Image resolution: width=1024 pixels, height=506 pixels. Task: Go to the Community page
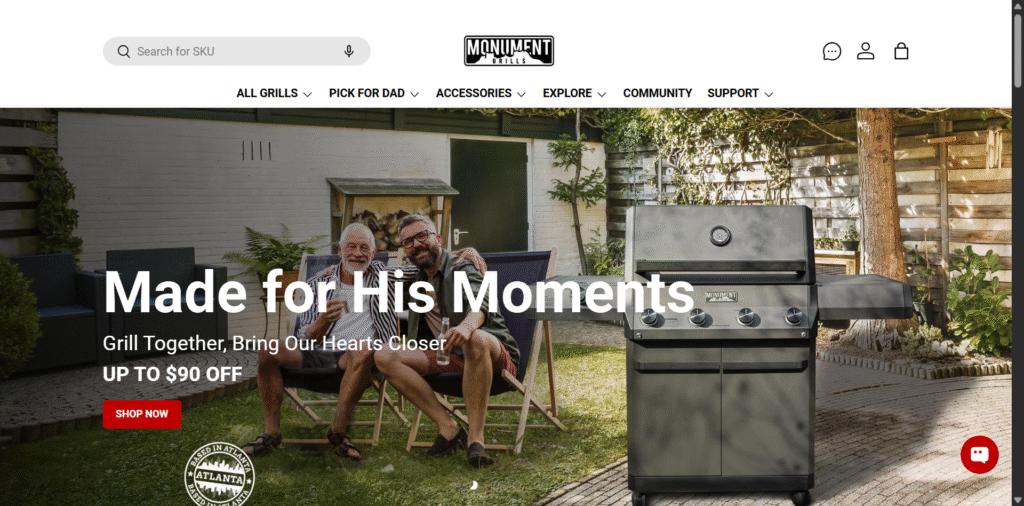tap(657, 93)
